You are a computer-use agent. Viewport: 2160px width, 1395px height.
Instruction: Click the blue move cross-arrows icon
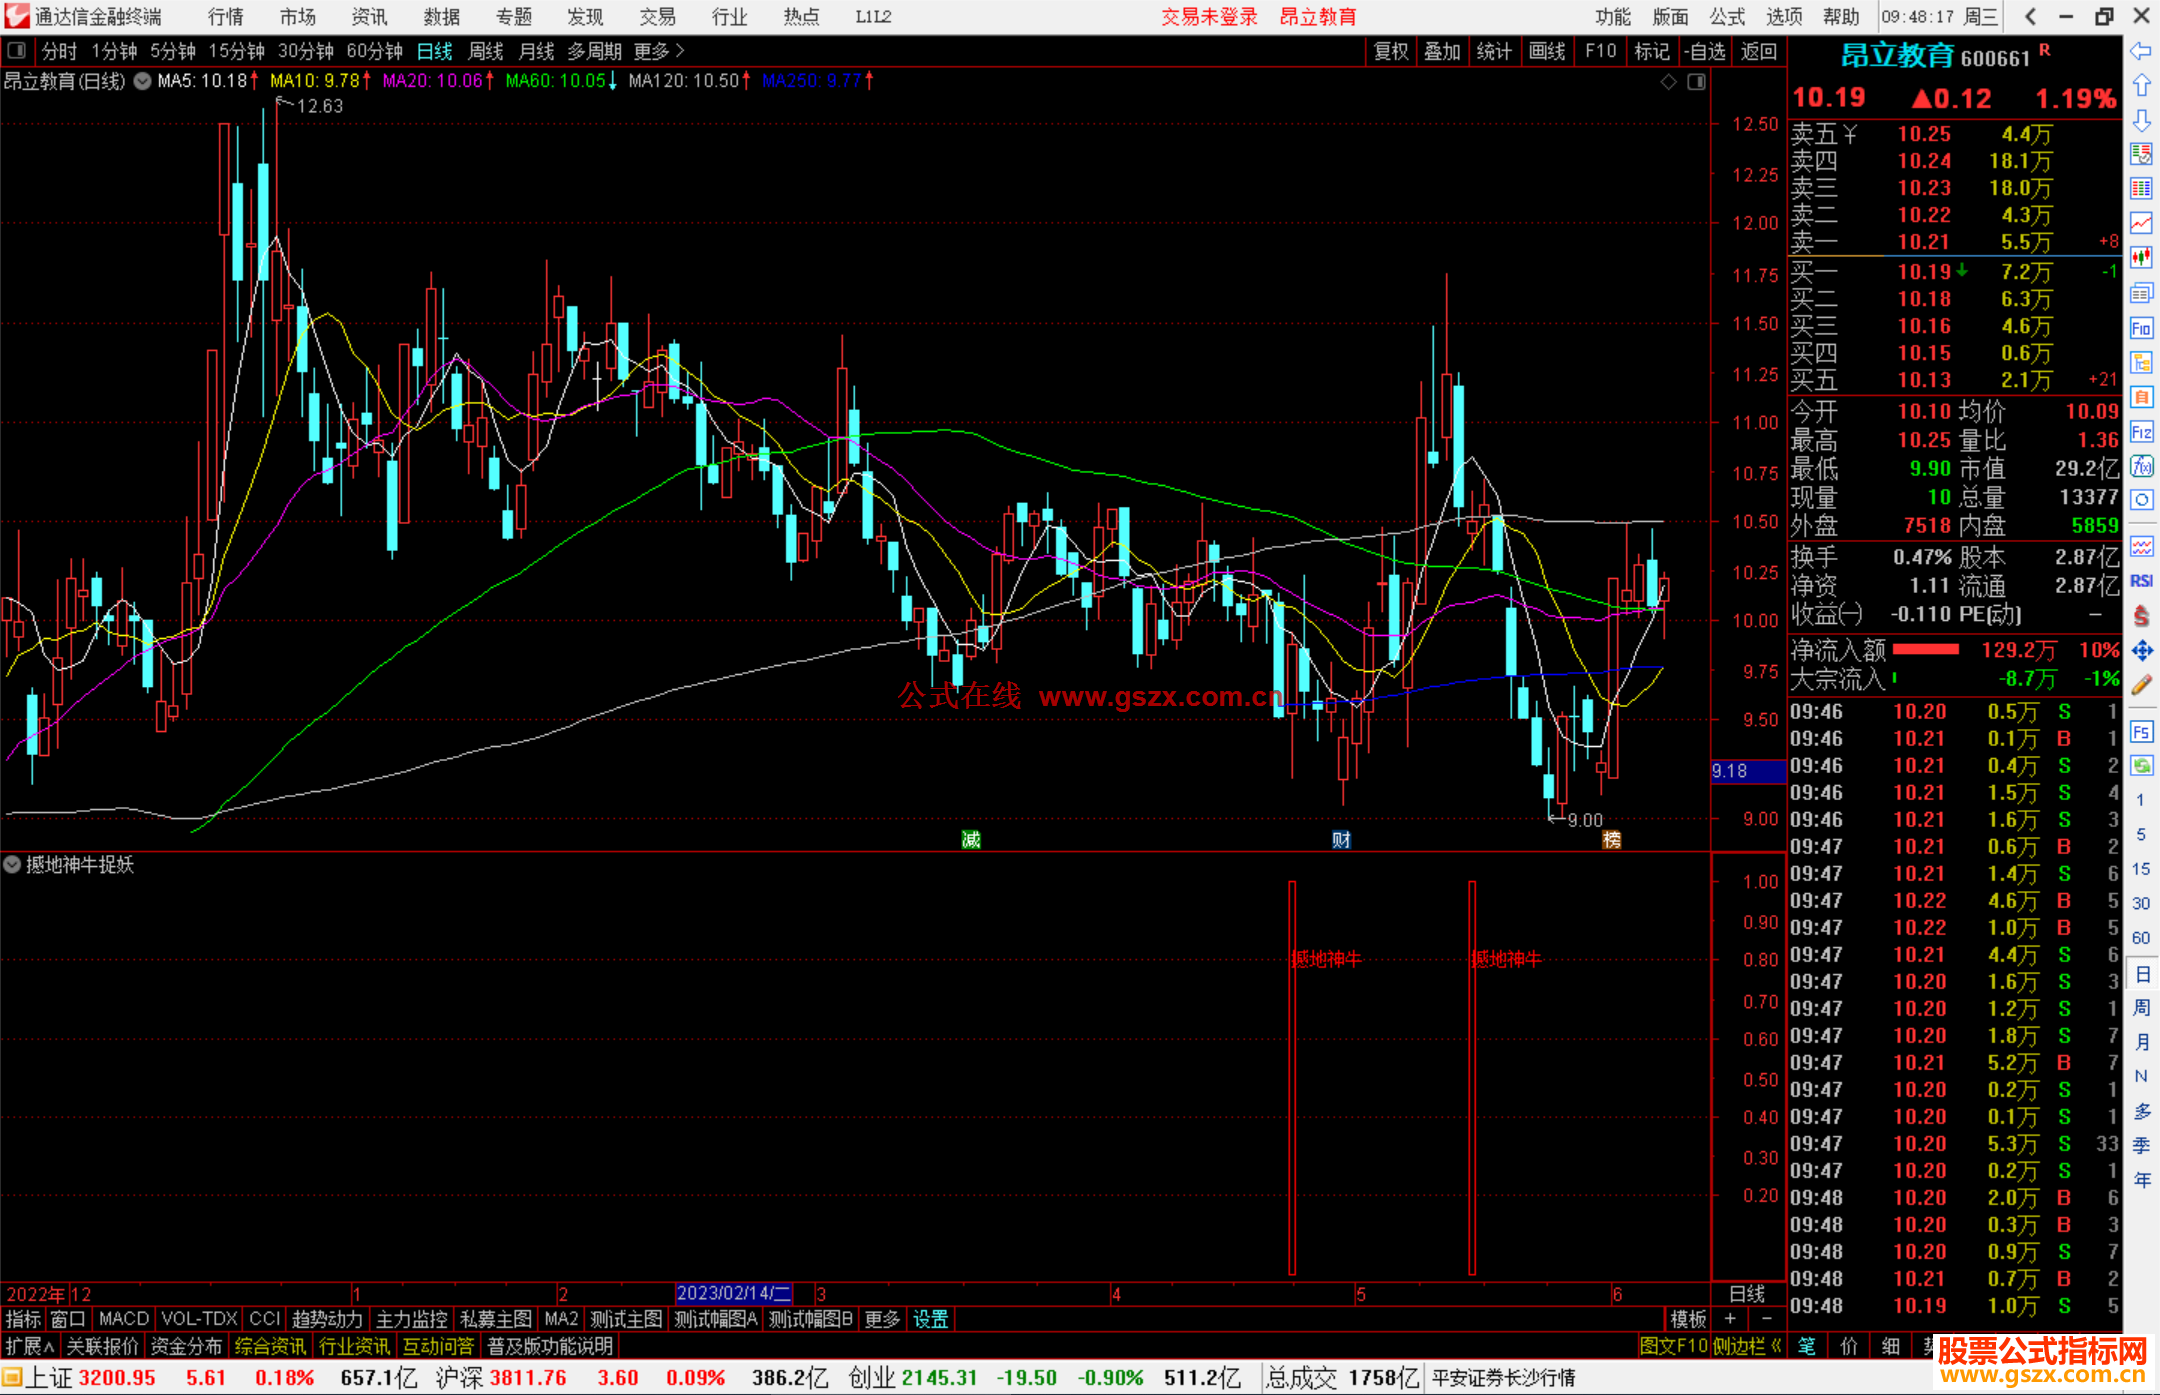coord(2141,651)
